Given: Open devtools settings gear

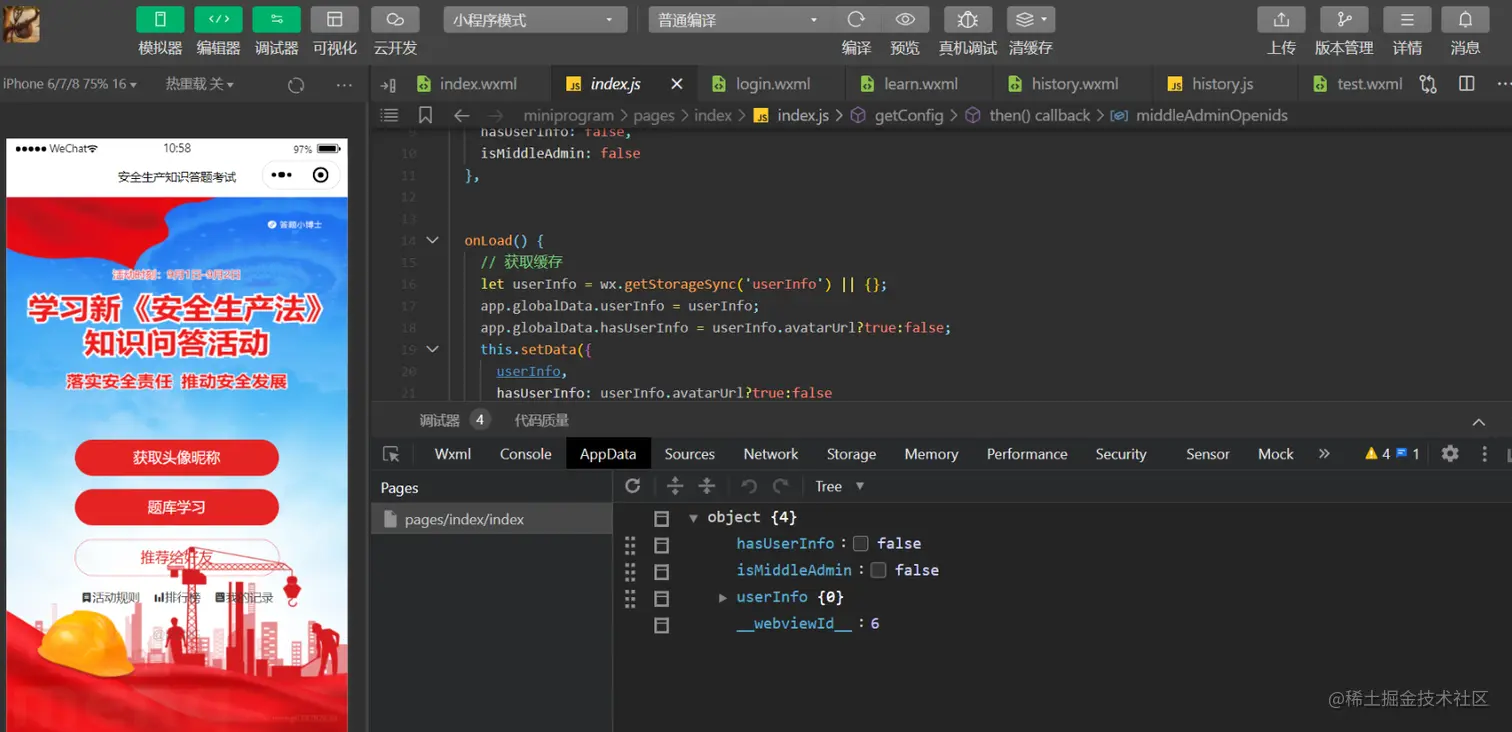Looking at the screenshot, I should [1450, 454].
